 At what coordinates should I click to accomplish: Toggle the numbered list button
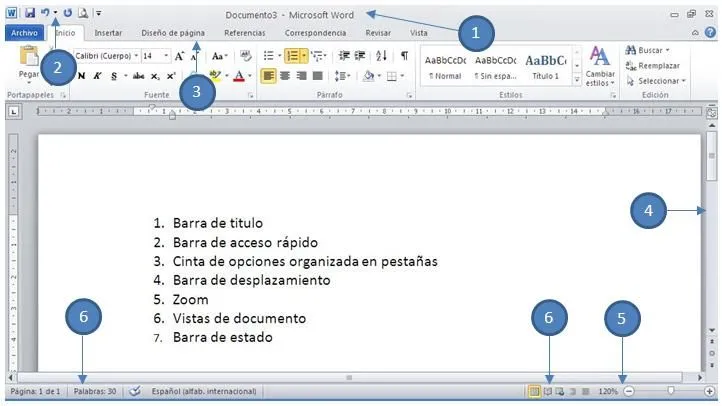coord(292,56)
